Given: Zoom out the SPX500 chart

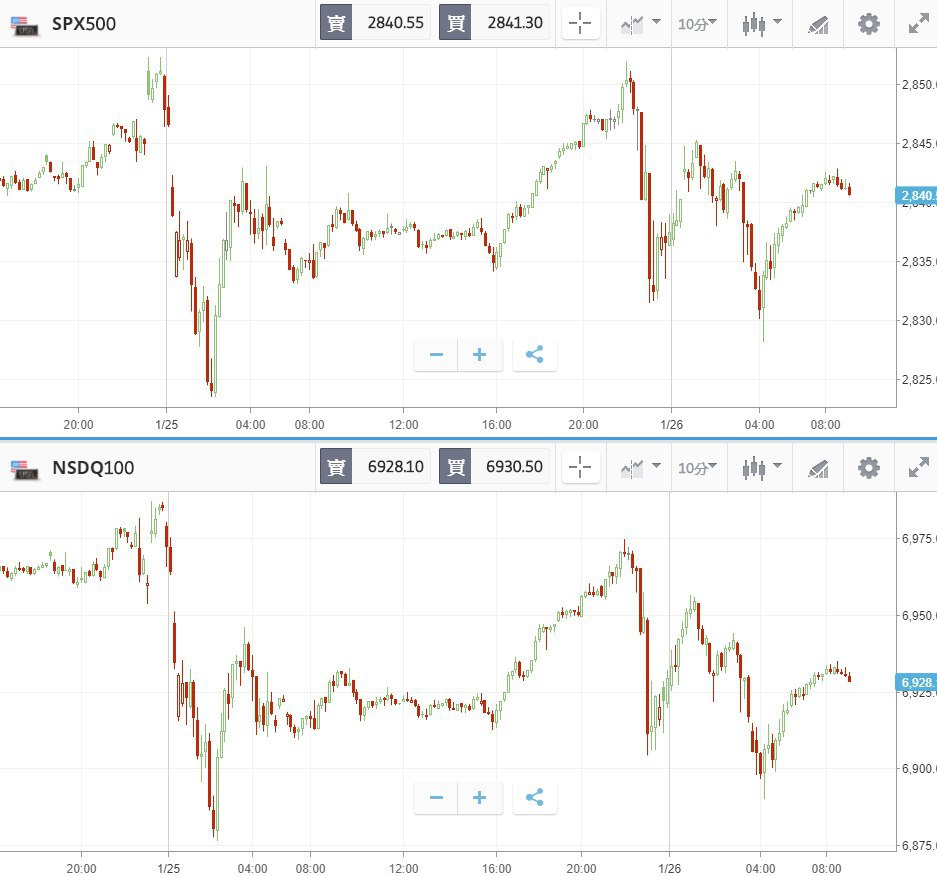Looking at the screenshot, I should coord(436,355).
